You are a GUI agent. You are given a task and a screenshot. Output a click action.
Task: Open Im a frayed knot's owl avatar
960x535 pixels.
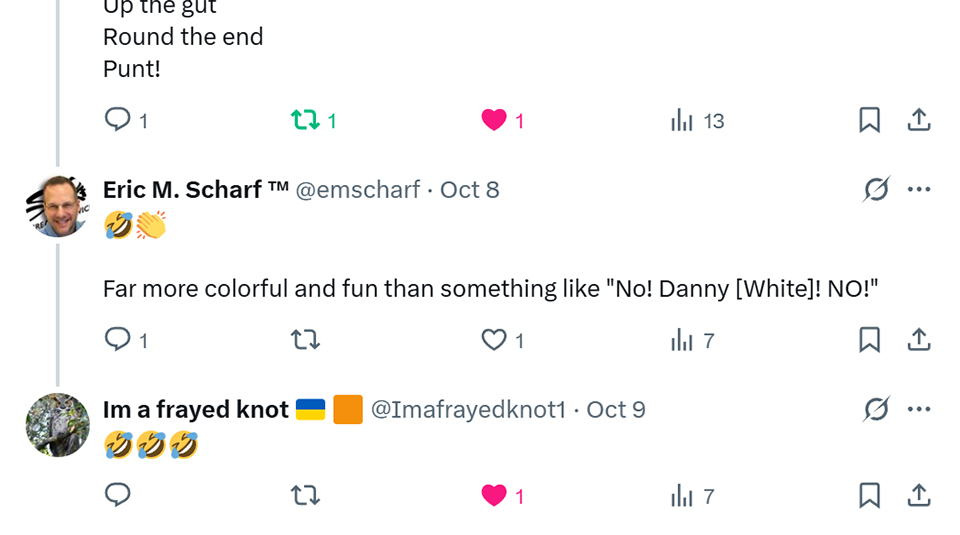click(57, 425)
